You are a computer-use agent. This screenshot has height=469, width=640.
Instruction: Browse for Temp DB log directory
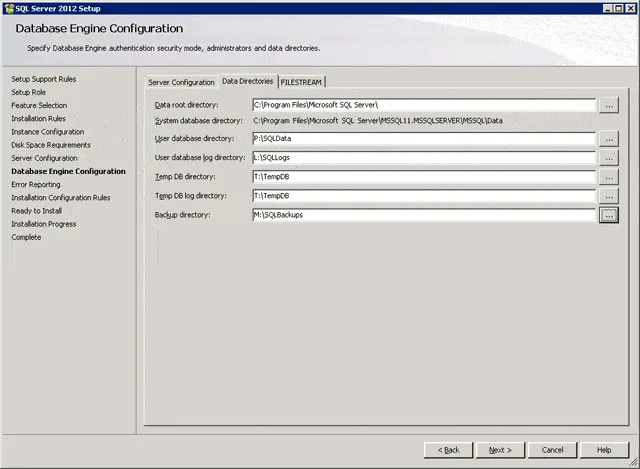[x=608, y=196]
